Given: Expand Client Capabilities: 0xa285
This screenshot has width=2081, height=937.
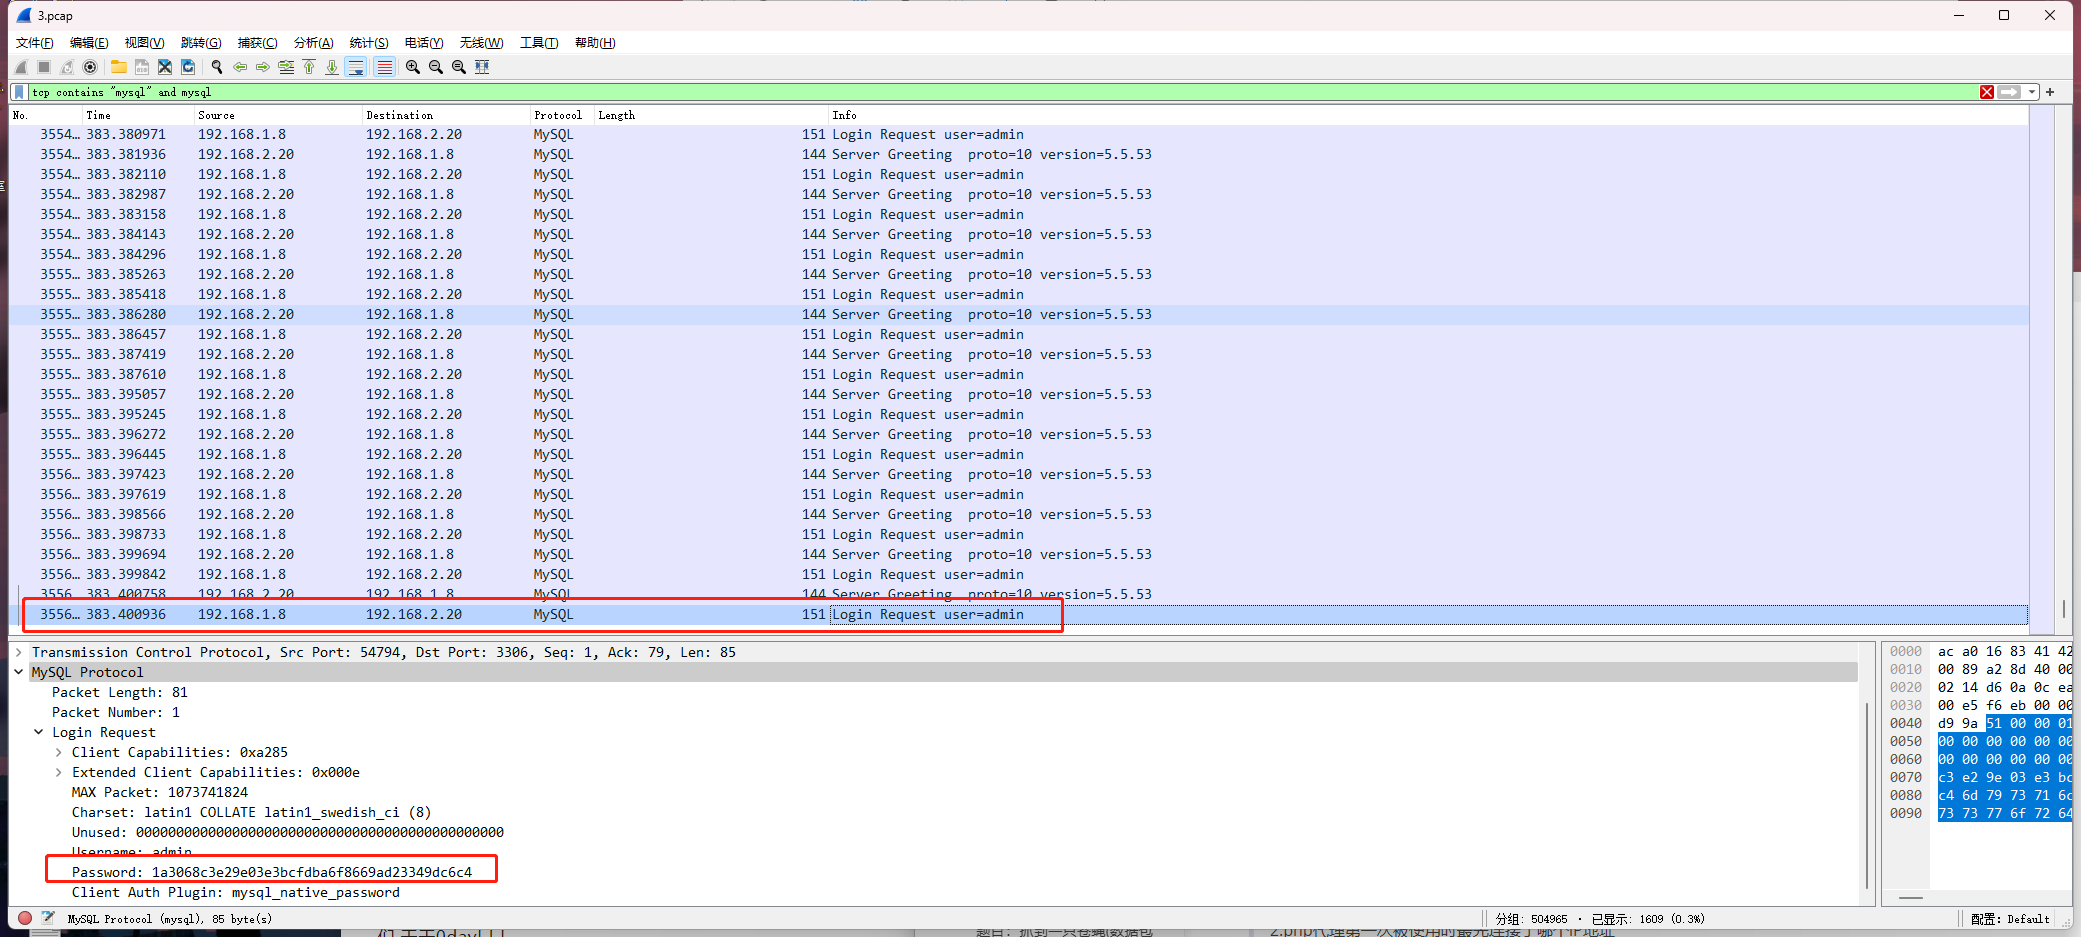Looking at the screenshot, I should pyautogui.click(x=59, y=752).
